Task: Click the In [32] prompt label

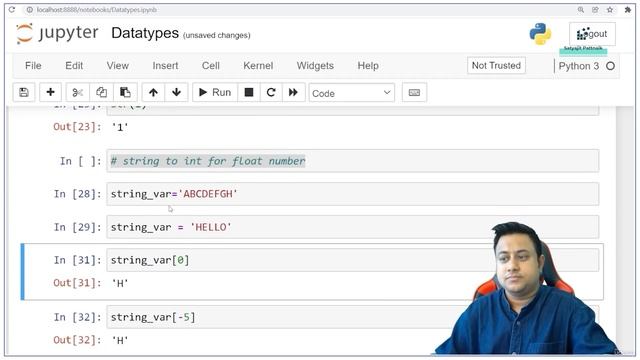Action: pos(78,317)
